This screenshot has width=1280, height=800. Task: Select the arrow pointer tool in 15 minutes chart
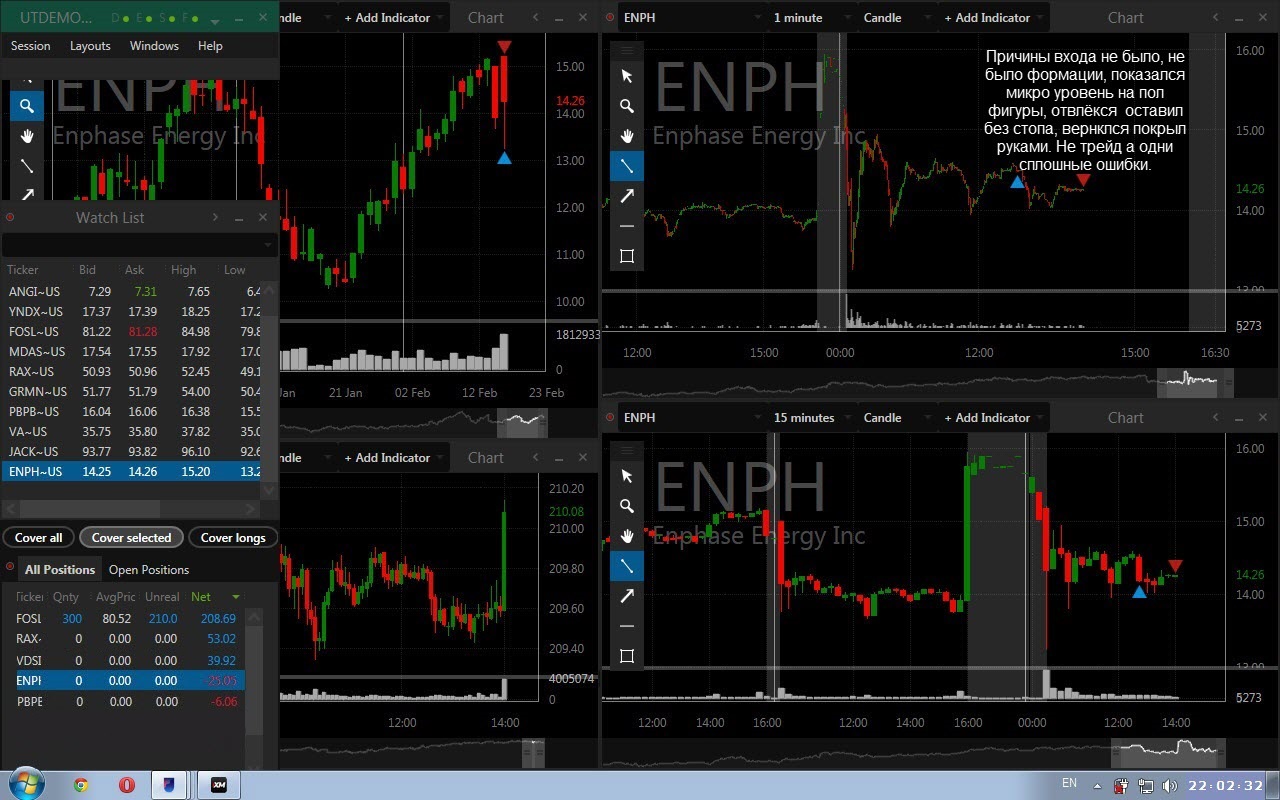pyautogui.click(x=627, y=476)
